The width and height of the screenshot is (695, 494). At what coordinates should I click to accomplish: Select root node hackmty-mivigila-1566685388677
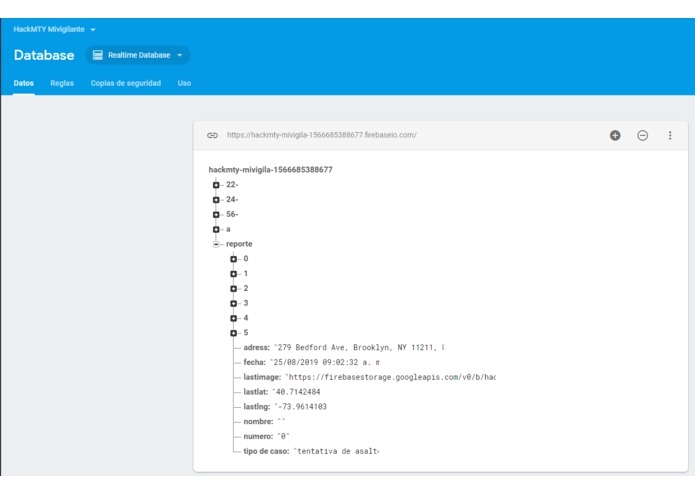[x=270, y=170]
